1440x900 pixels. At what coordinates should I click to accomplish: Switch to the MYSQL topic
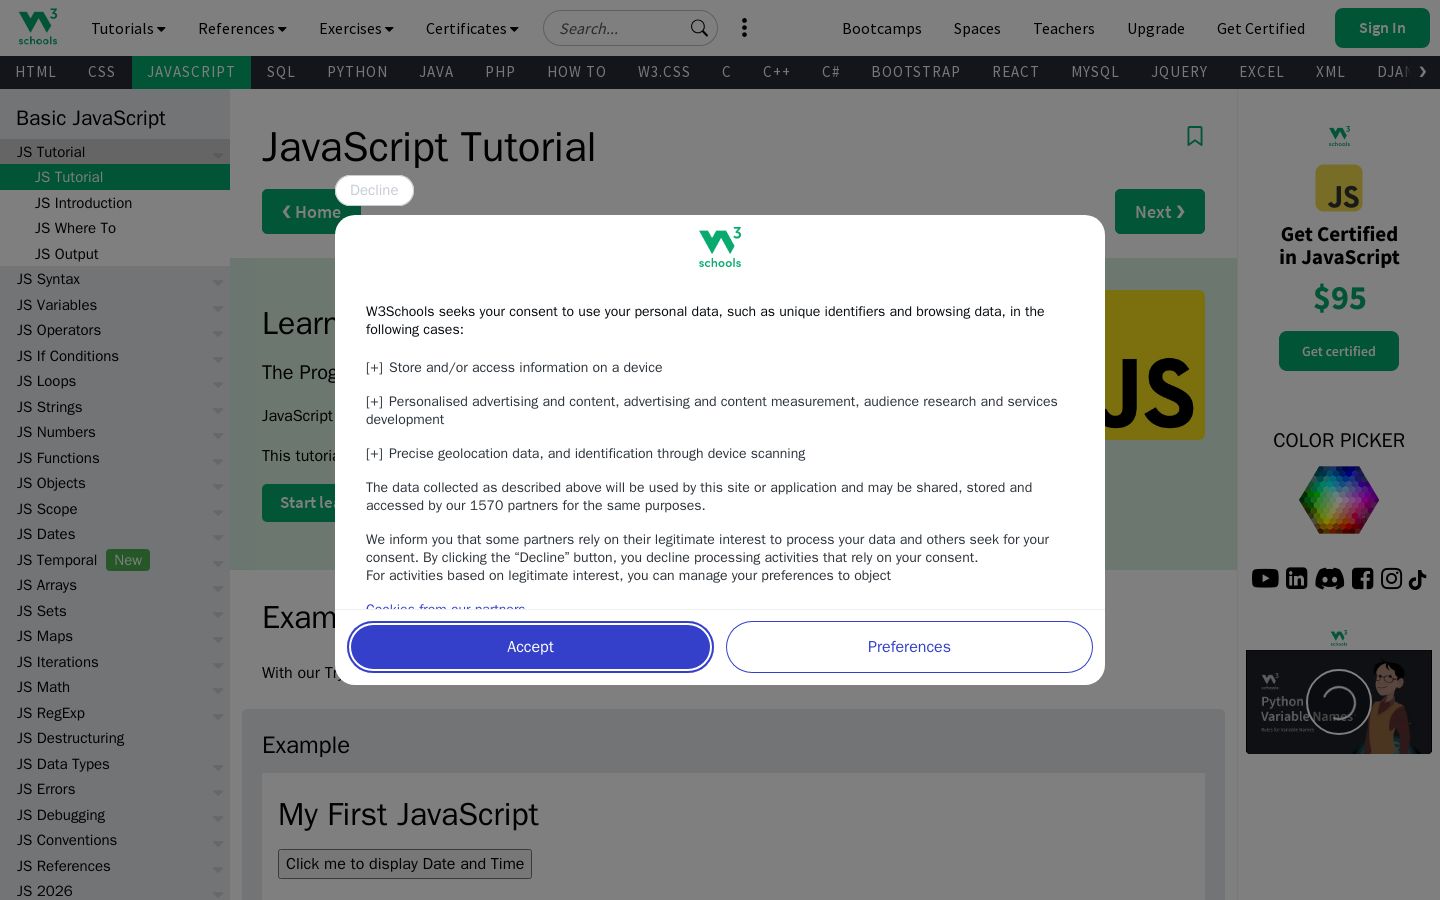(1095, 72)
